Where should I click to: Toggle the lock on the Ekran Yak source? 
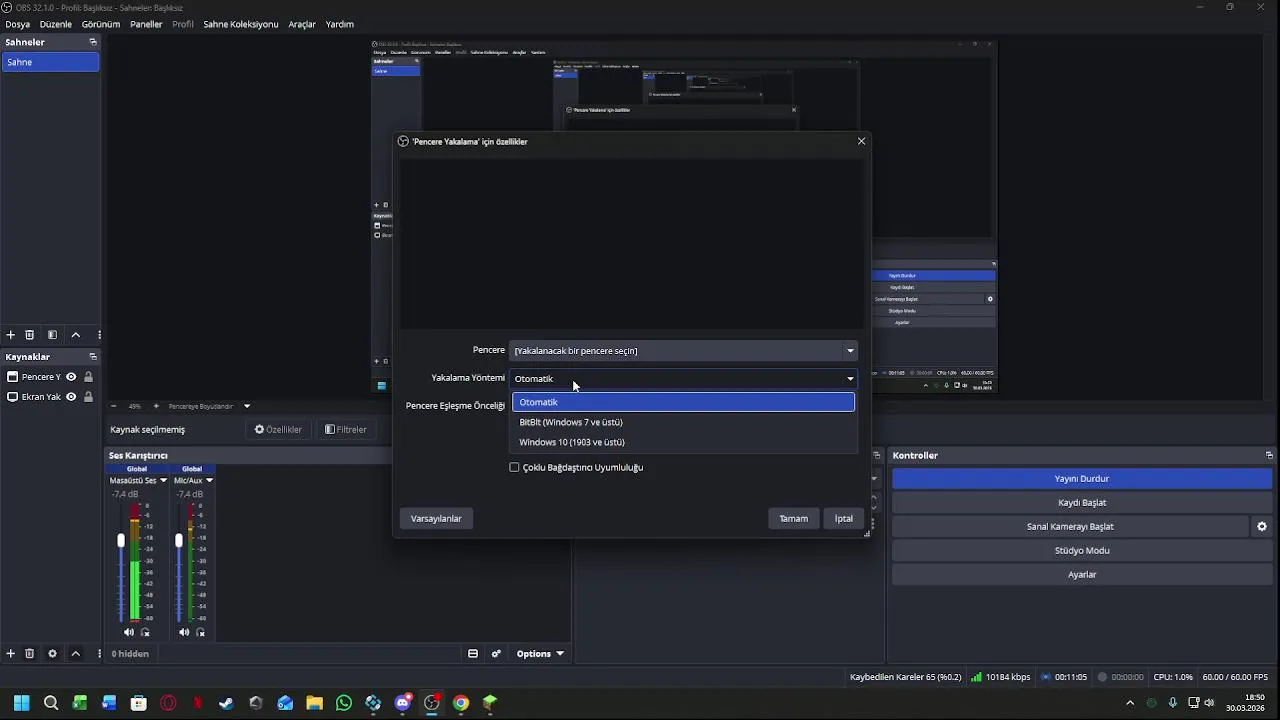88,397
